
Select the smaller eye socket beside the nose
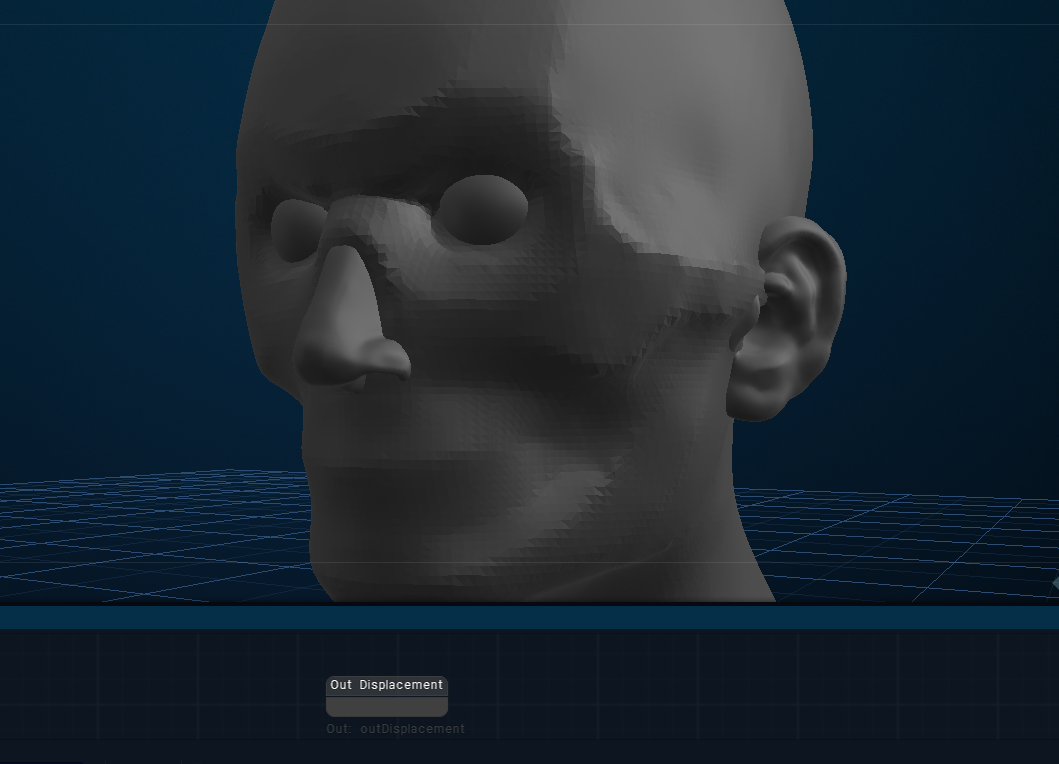pyautogui.click(x=293, y=231)
